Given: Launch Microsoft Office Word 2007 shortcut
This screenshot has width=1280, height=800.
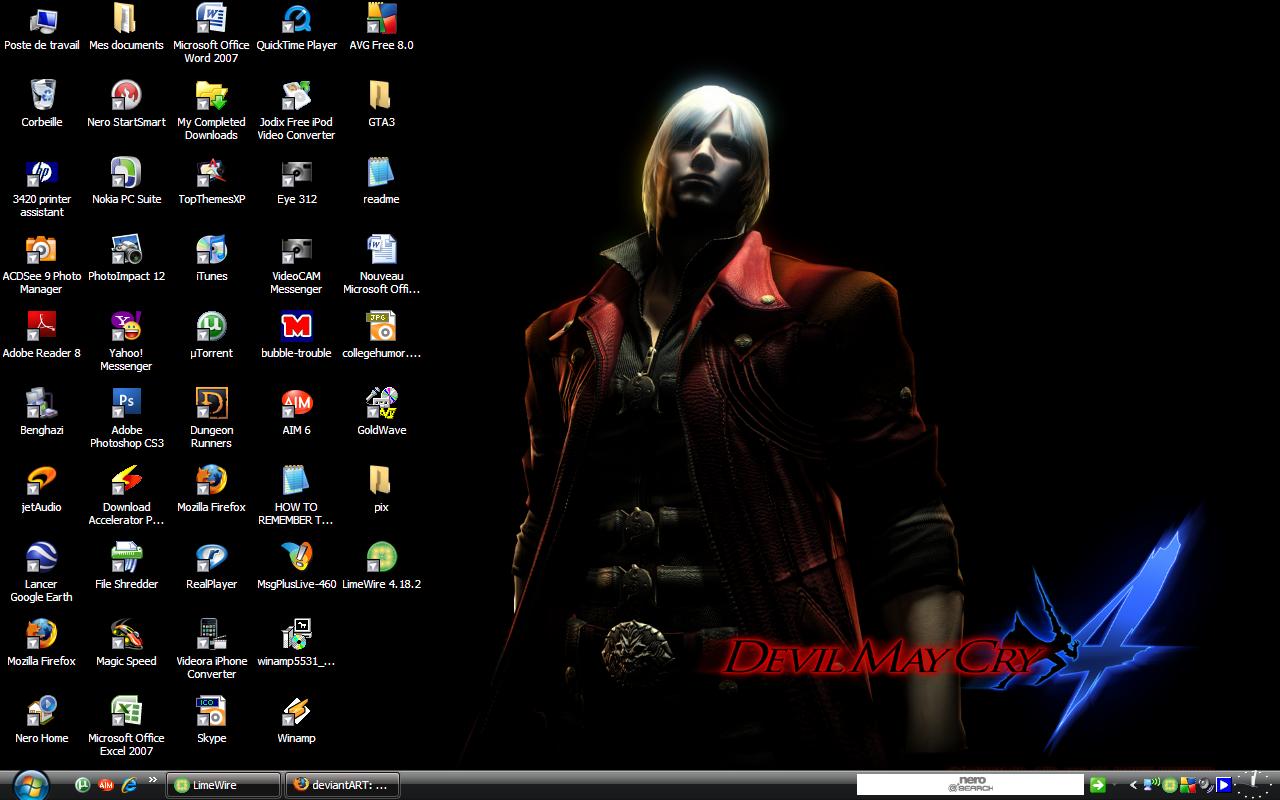Looking at the screenshot, I should point(211,34).
